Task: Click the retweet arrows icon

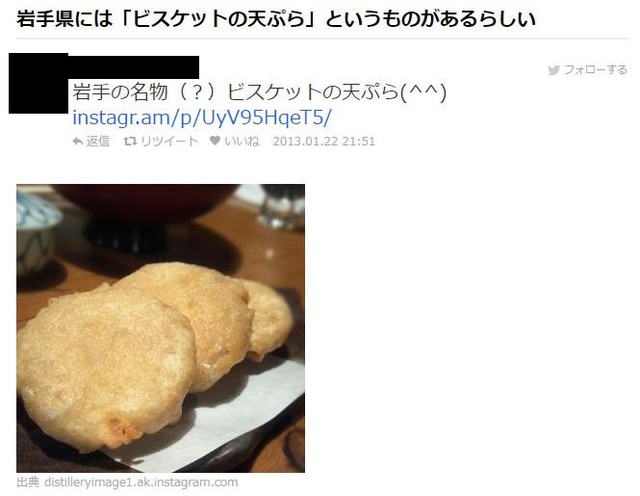Action: click(x=130, y=141)
